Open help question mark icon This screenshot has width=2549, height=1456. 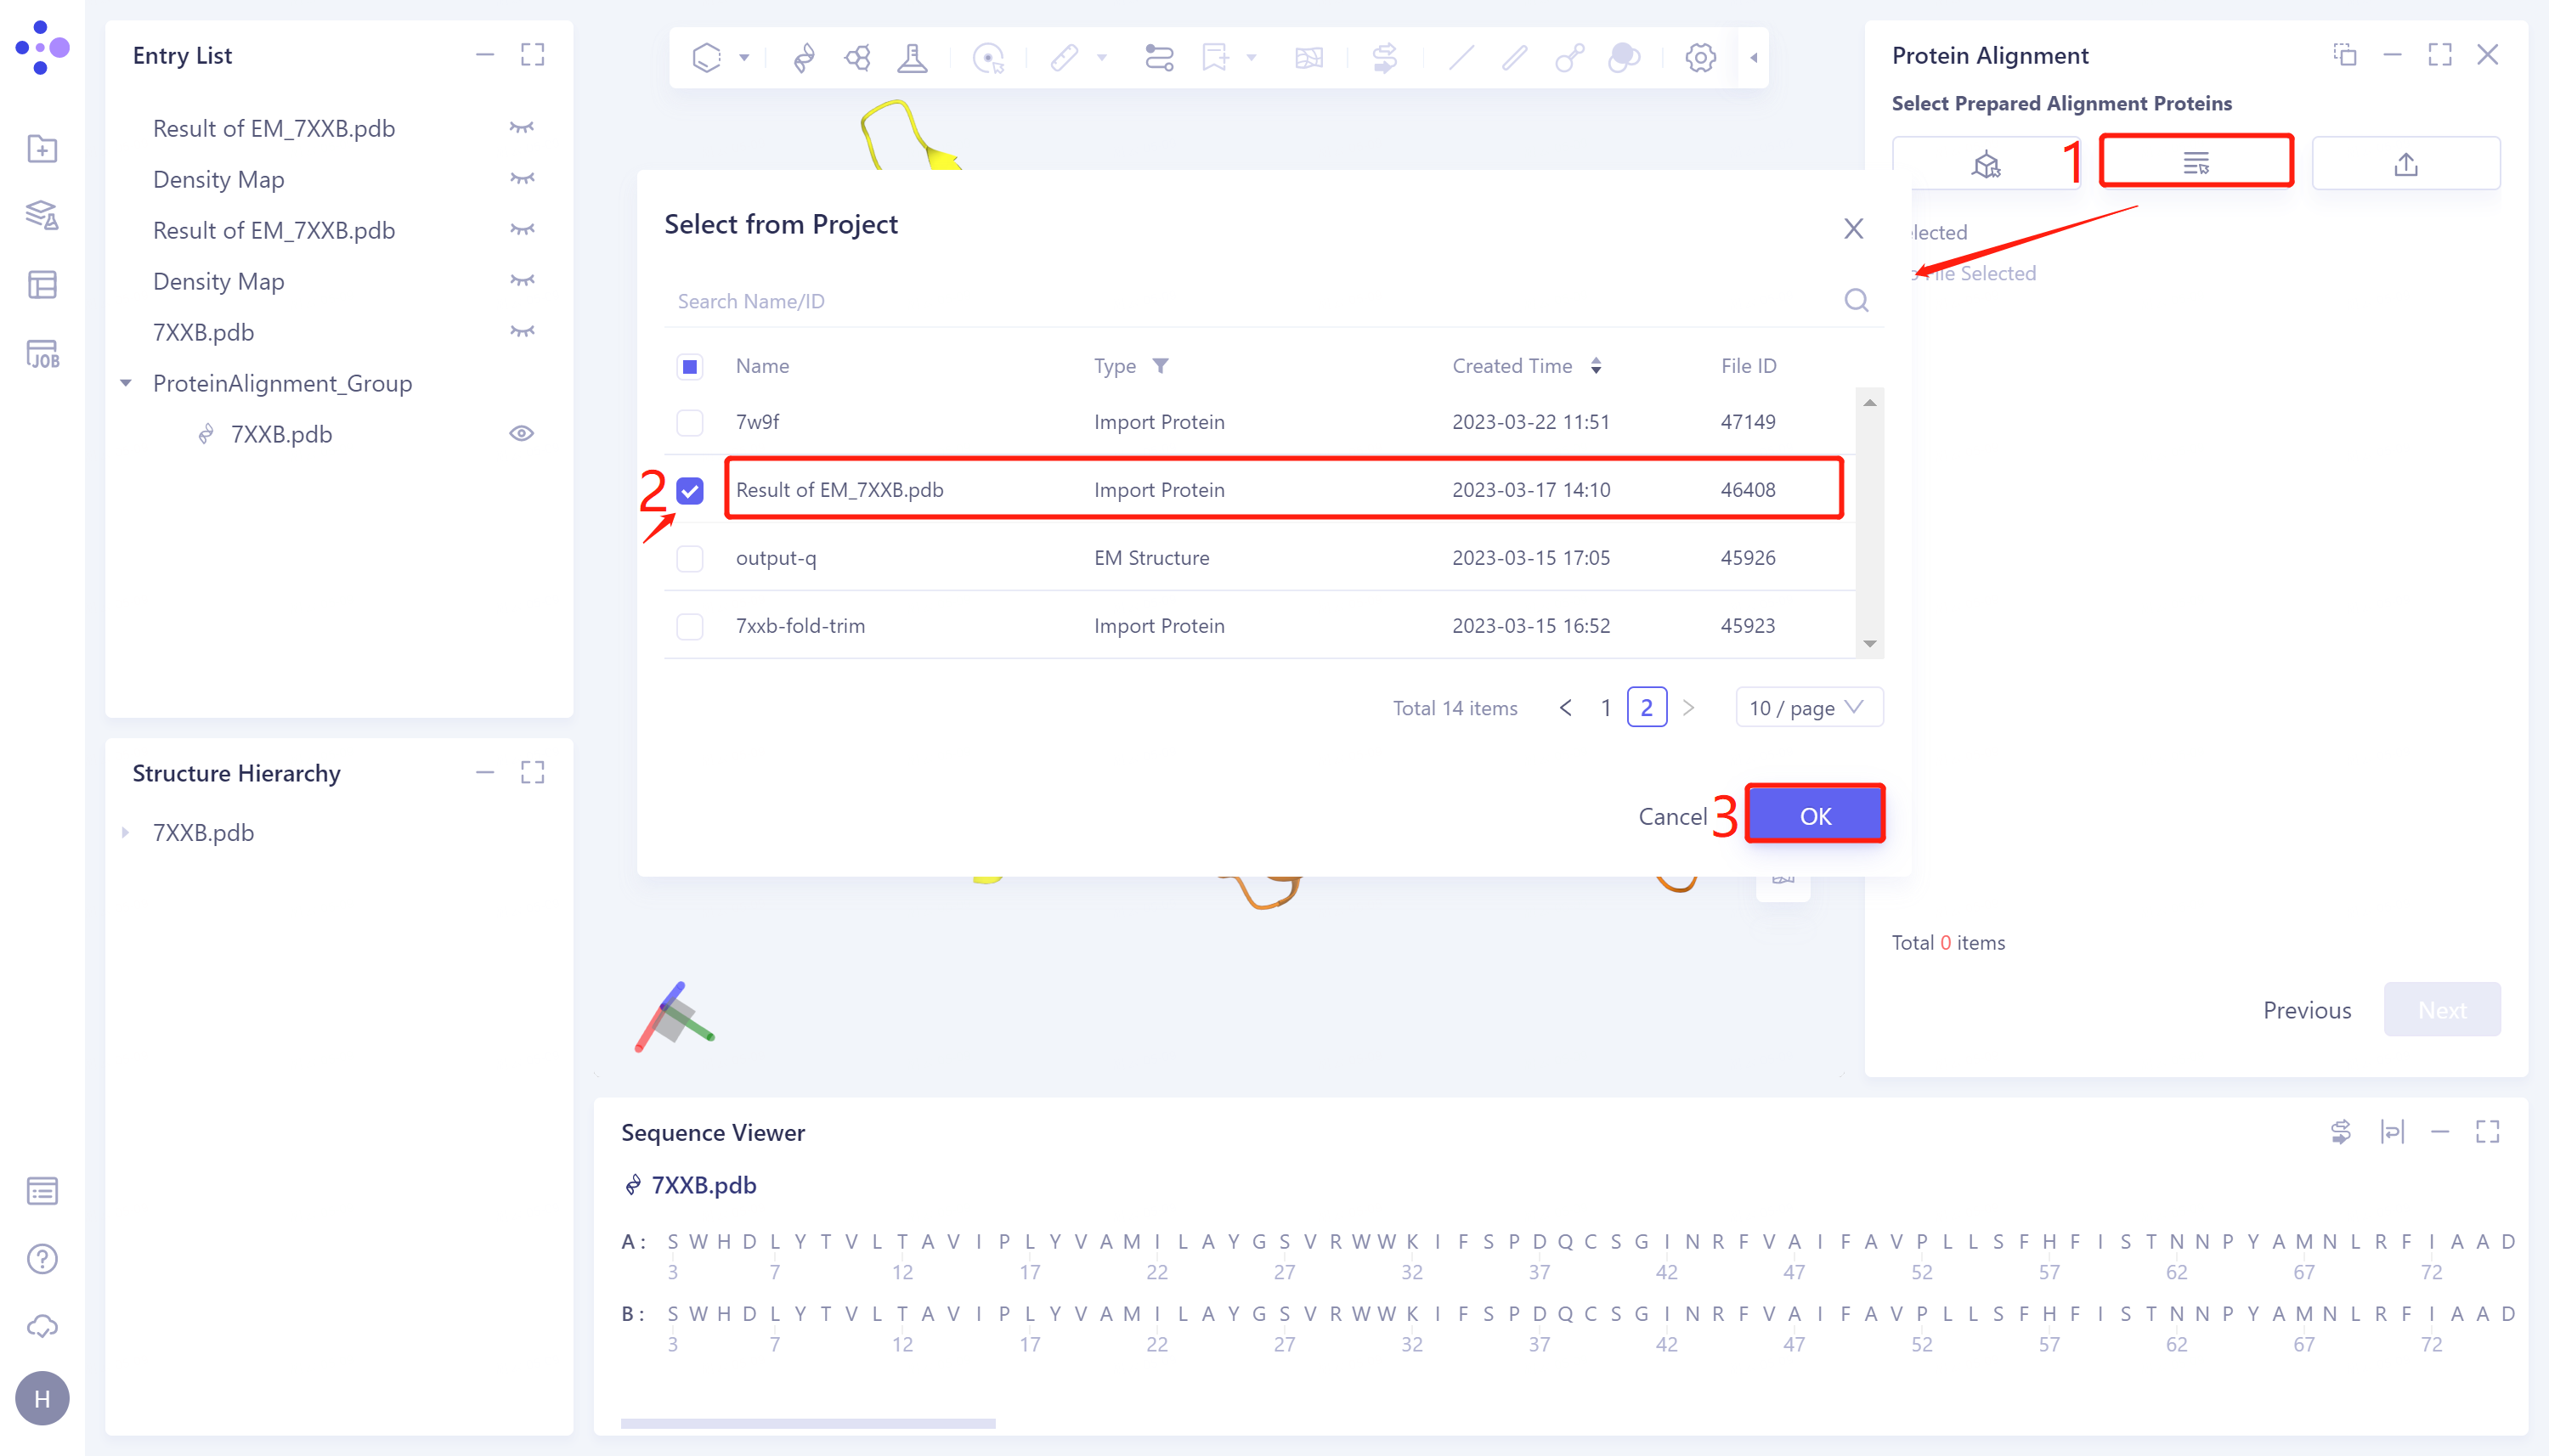(42, 1259)
